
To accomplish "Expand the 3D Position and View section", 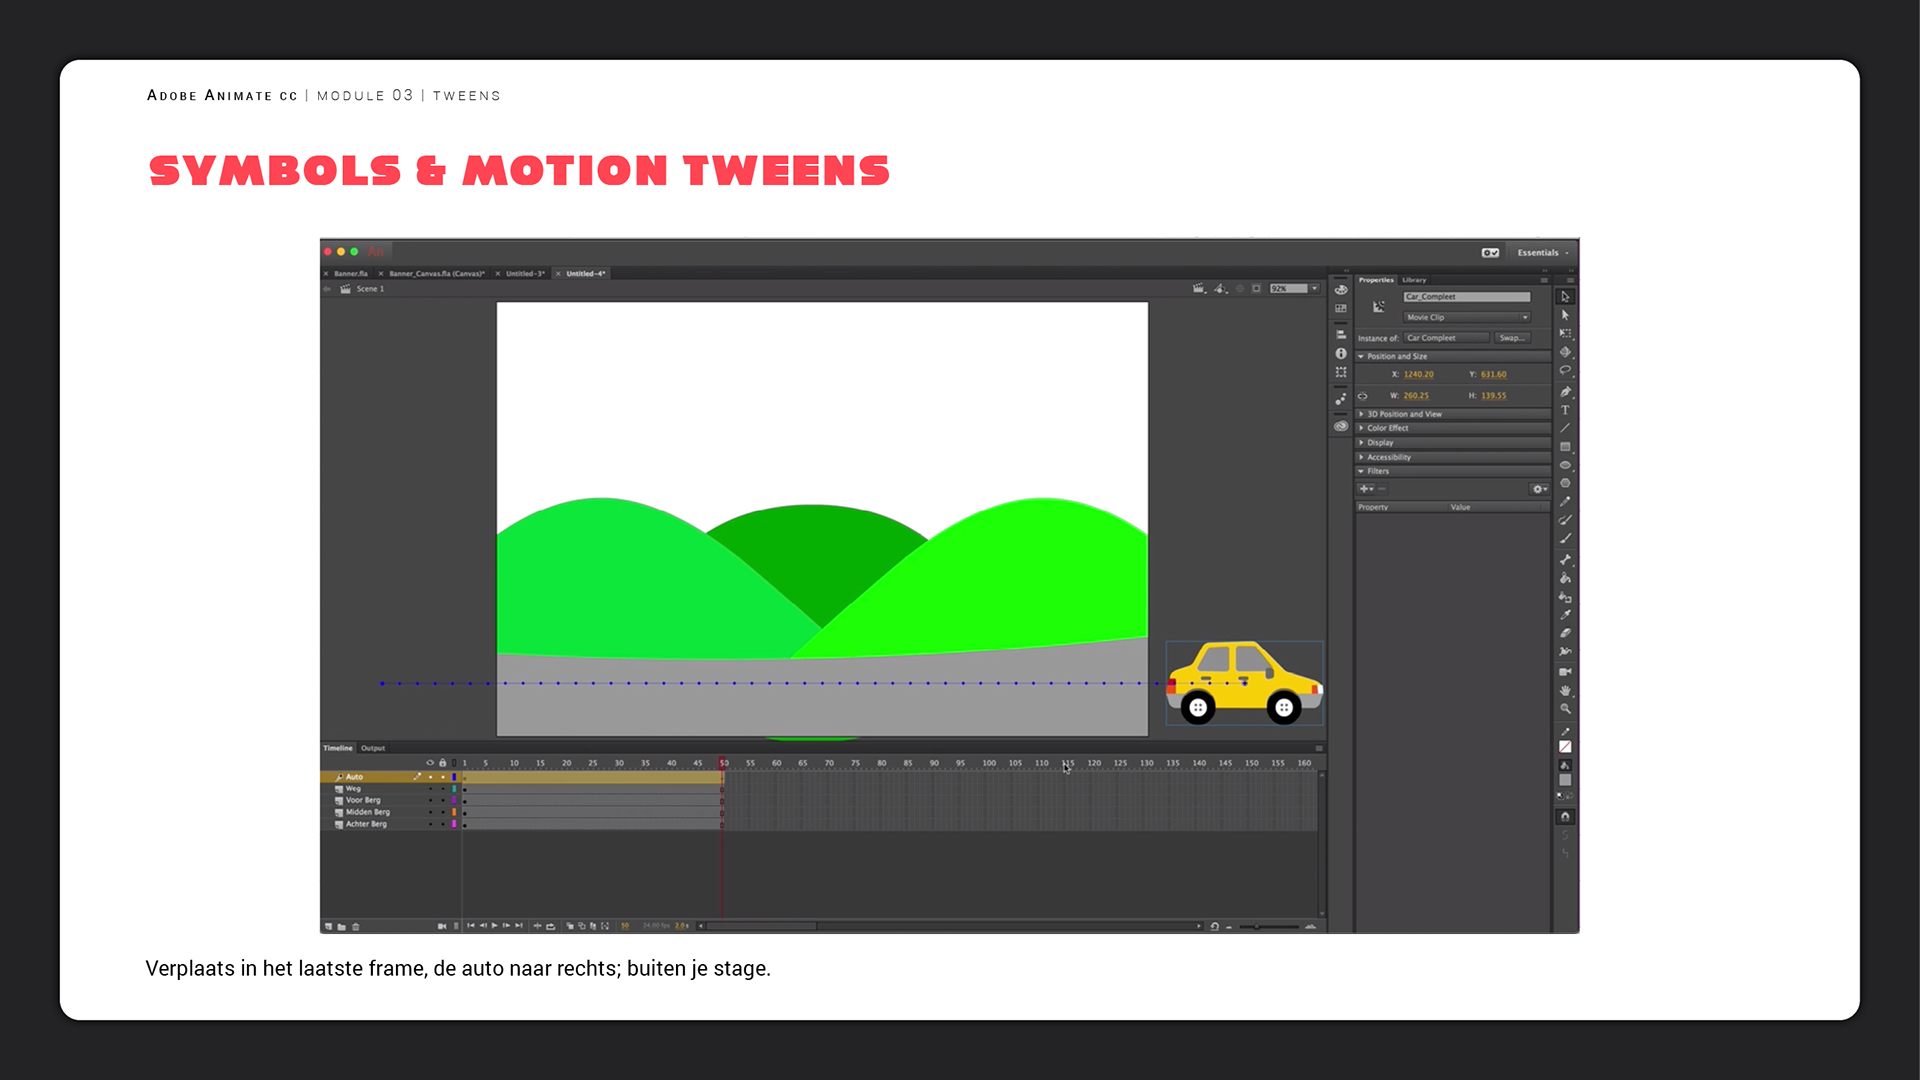I will click(1403, 414).
